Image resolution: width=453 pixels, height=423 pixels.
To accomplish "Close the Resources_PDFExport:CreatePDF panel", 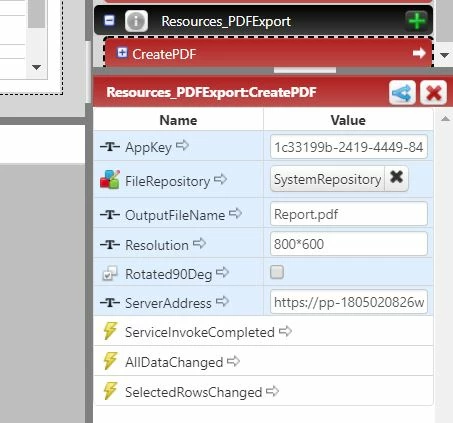I will pos(433,92).
